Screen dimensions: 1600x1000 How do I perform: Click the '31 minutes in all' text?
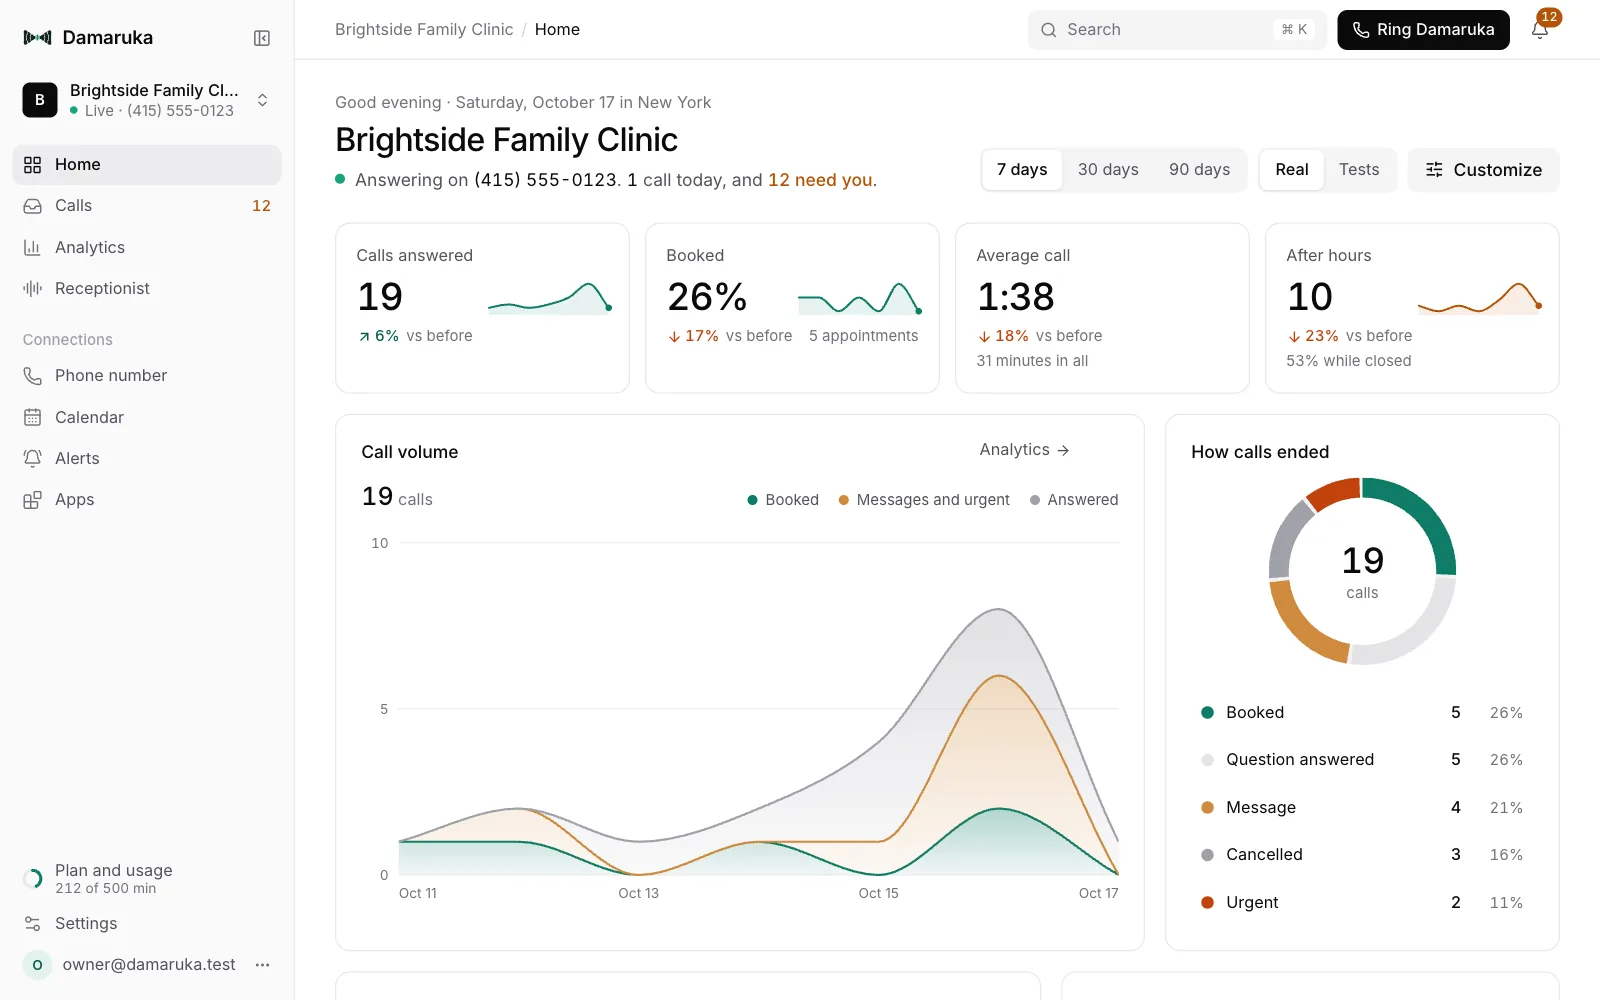pyautogui.click(x=1032, y=361)
